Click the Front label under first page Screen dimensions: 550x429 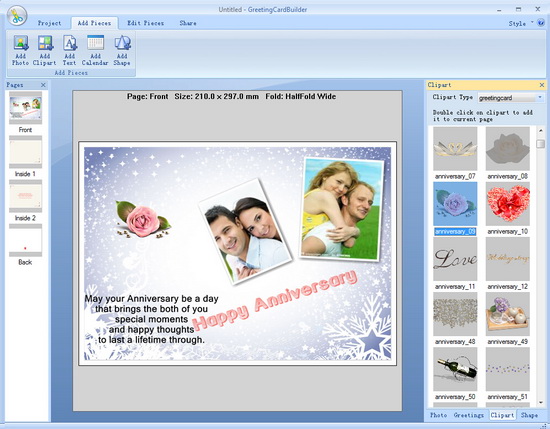click(x=25, y=130)
